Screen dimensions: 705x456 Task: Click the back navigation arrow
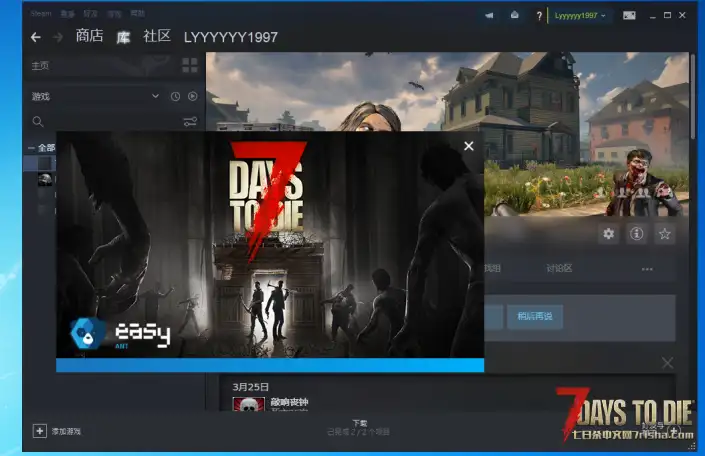tap(36, 37)
